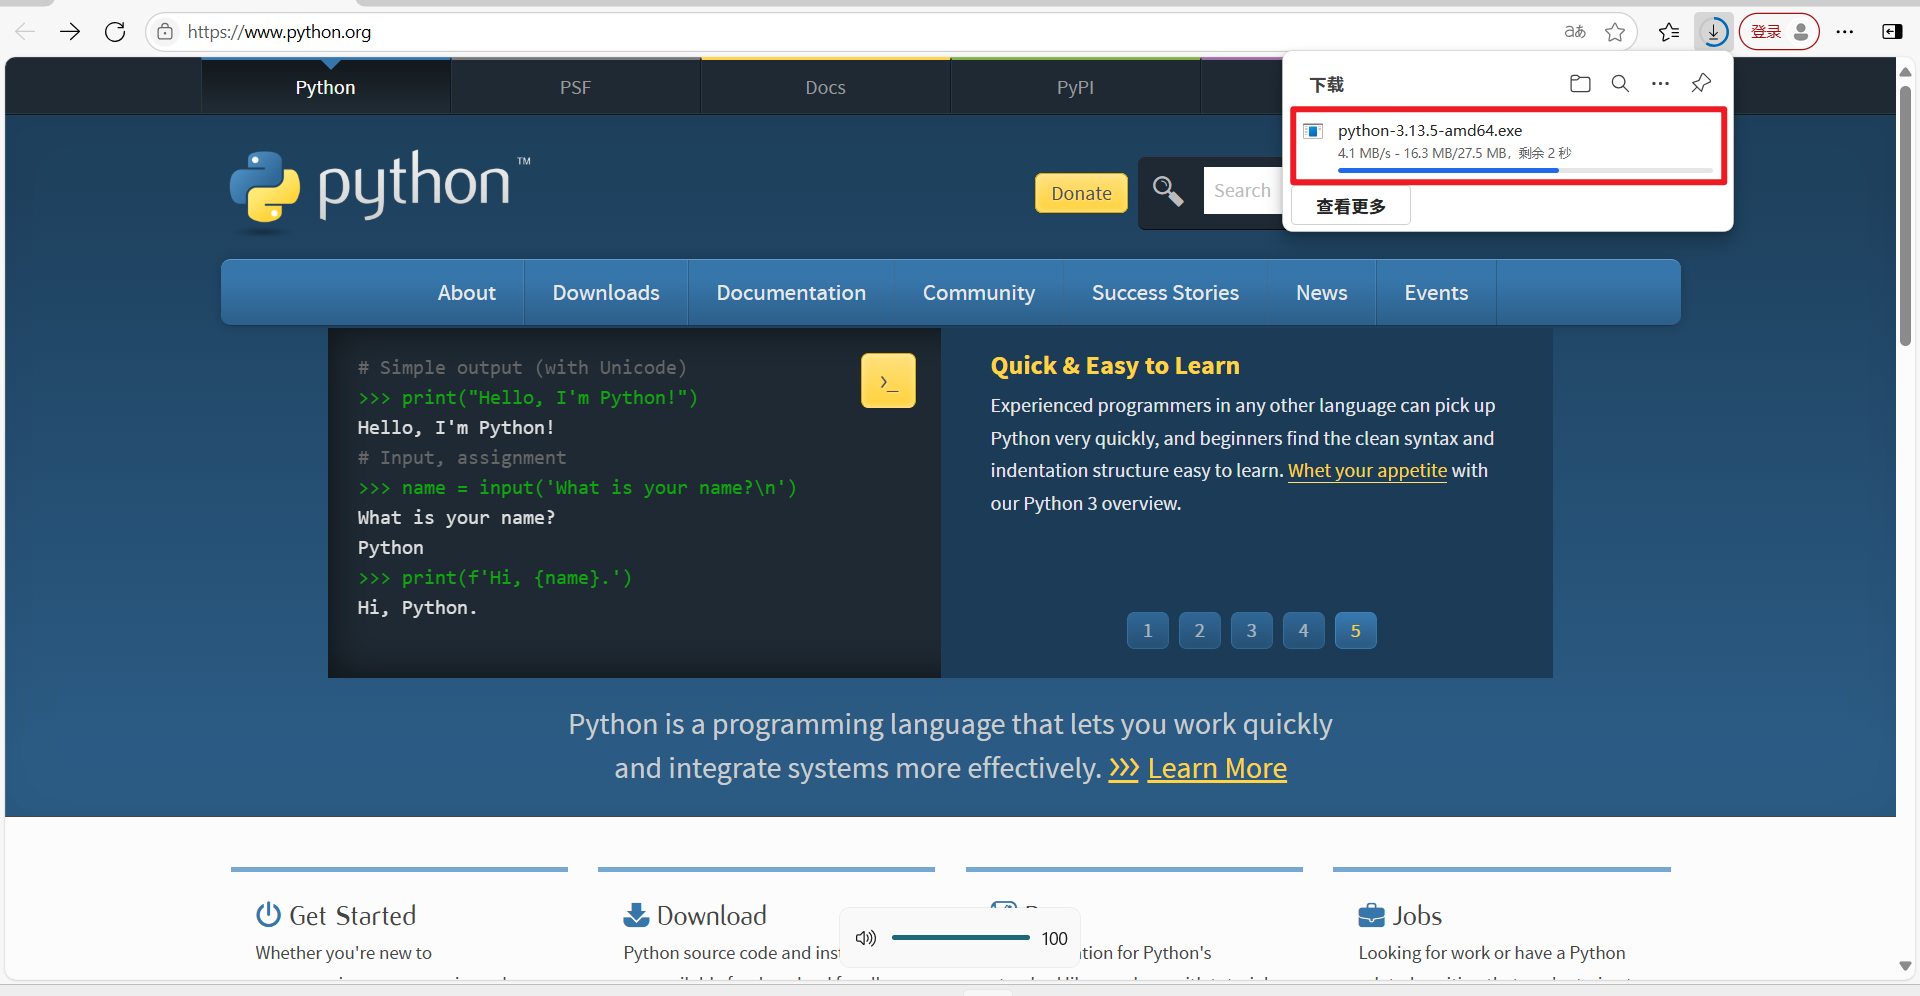Select the Python top tab
Image resolution: width=1920 pixels, height=996 pixels.
(x=325, y=87)
